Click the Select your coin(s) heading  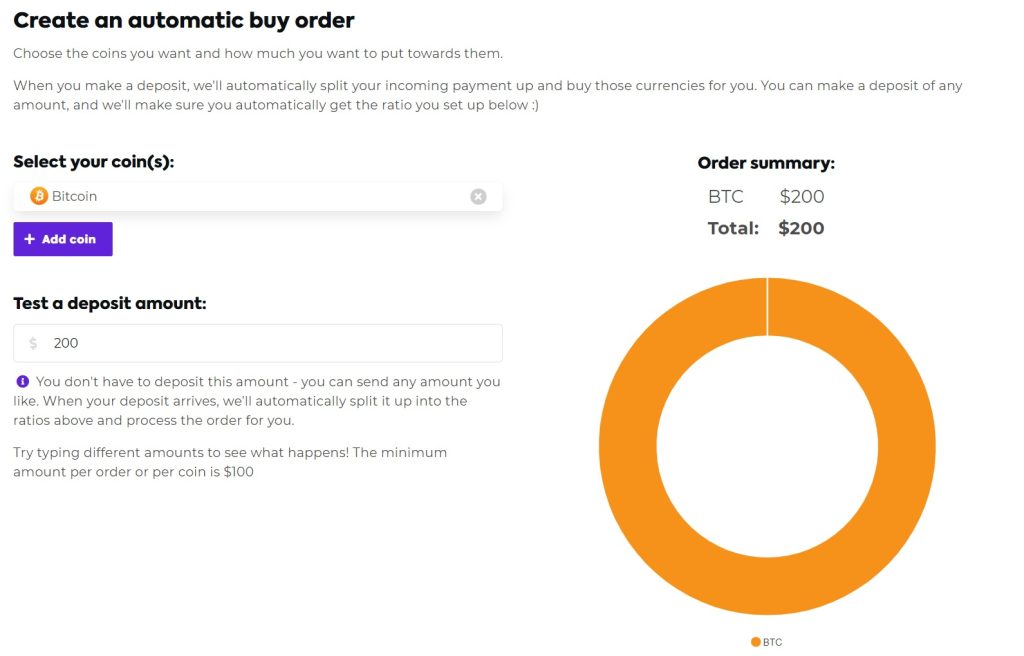coord(94,162)
